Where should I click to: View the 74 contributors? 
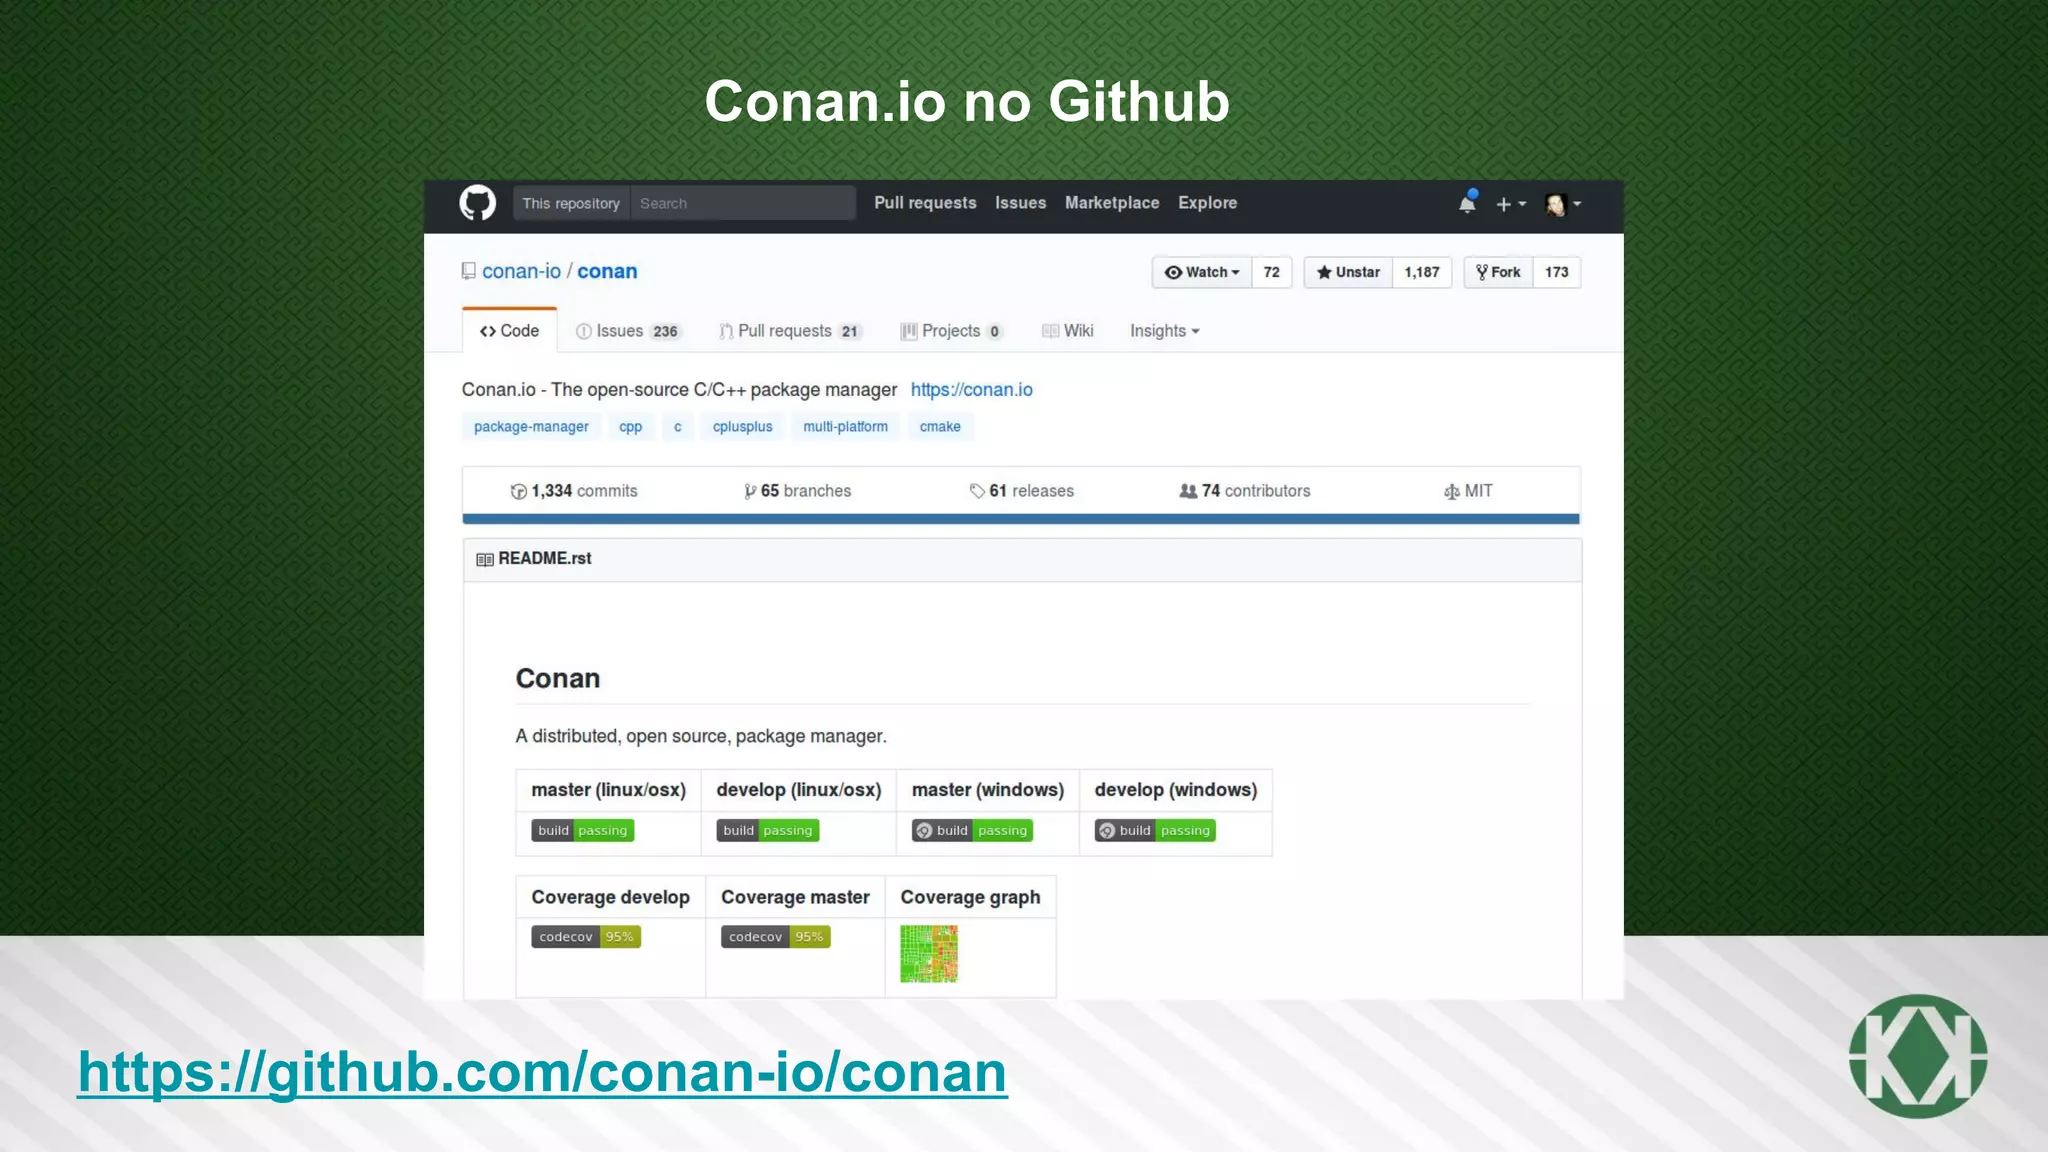pyautogui.click(x=1245, y=491)
